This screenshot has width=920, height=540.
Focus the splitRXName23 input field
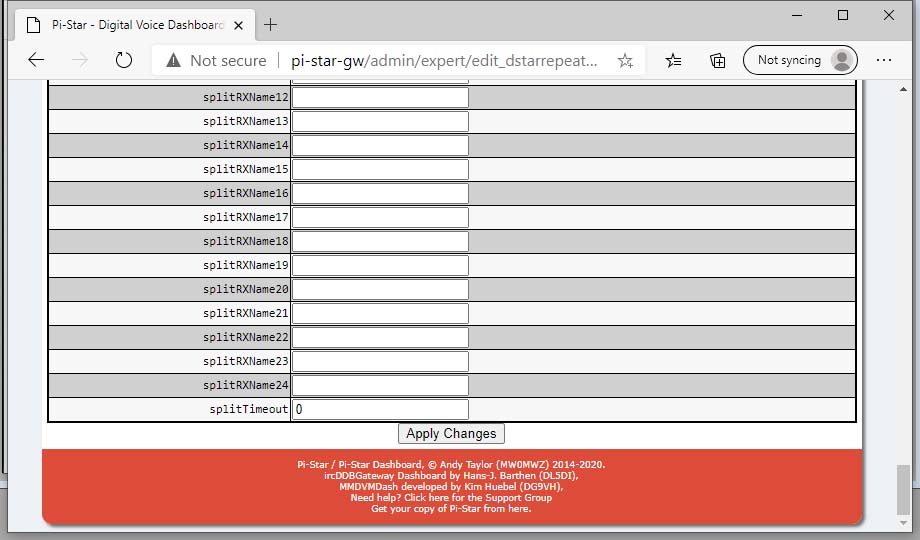380,362
